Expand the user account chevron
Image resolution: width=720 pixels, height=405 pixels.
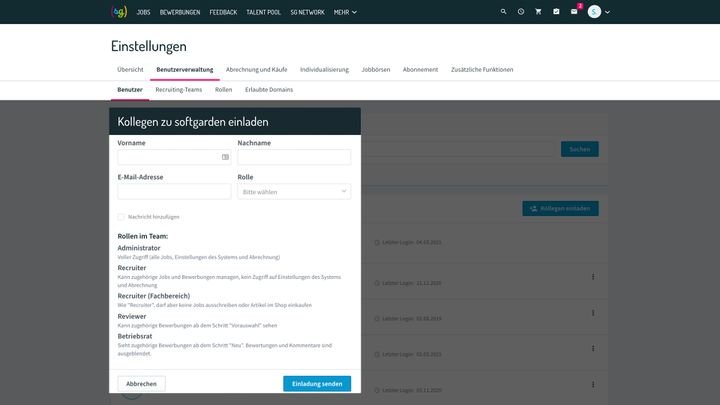tap(607, 12)
